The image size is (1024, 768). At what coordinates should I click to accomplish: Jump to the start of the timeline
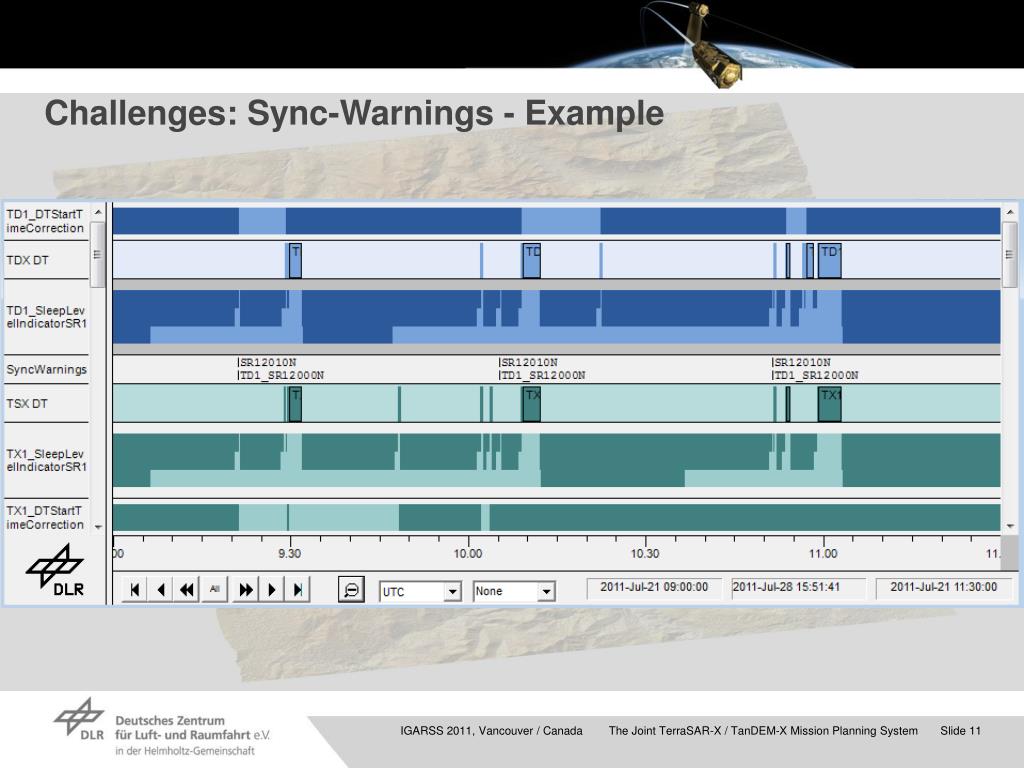click(135, 590)
